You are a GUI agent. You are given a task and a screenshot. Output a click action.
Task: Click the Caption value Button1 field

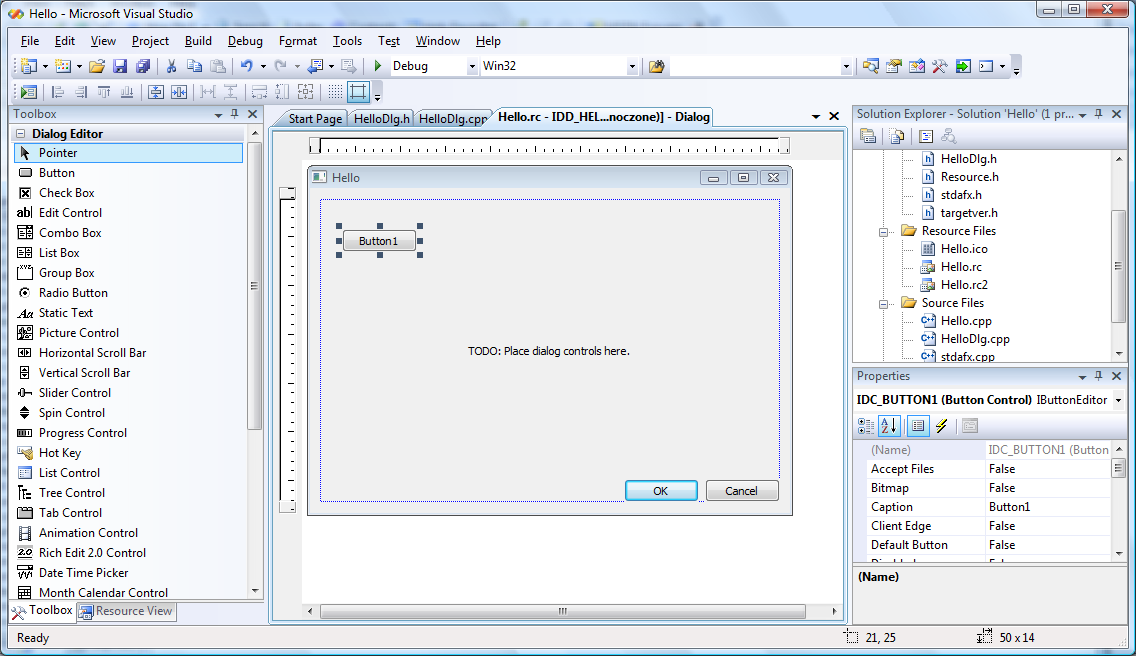point(1048,507)
